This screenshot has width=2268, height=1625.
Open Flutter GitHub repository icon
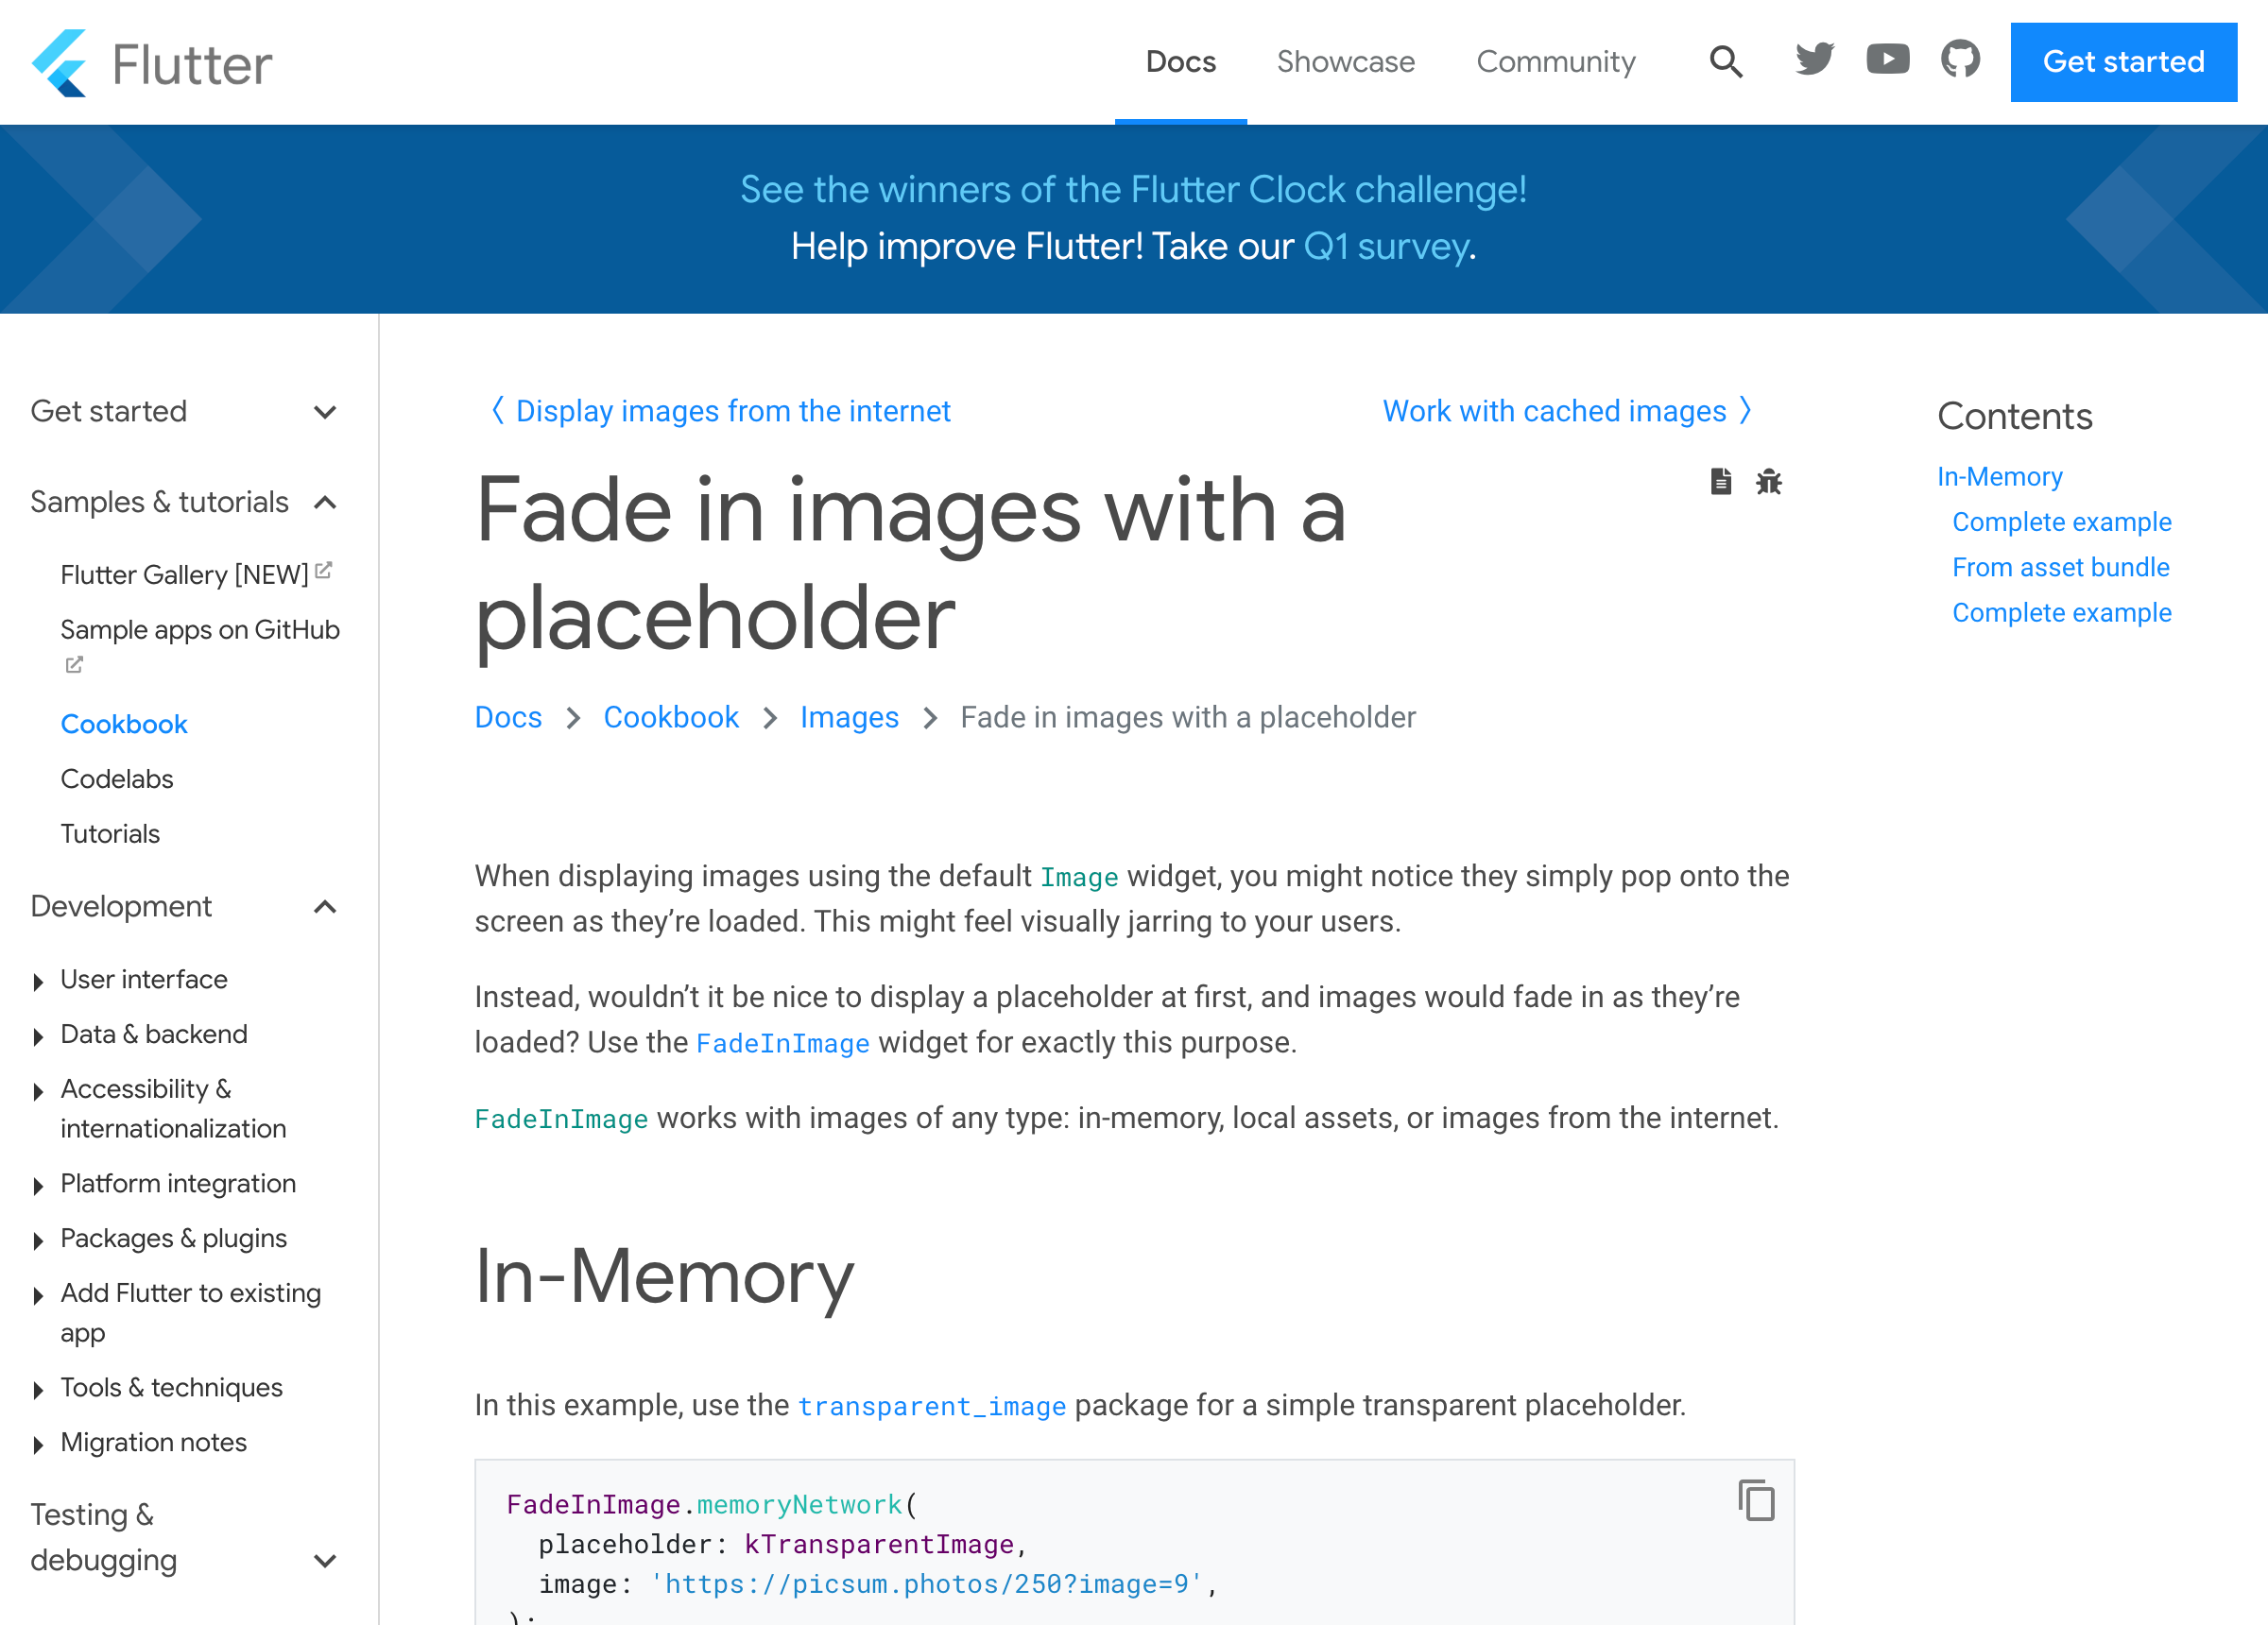tap(1960, 60)
